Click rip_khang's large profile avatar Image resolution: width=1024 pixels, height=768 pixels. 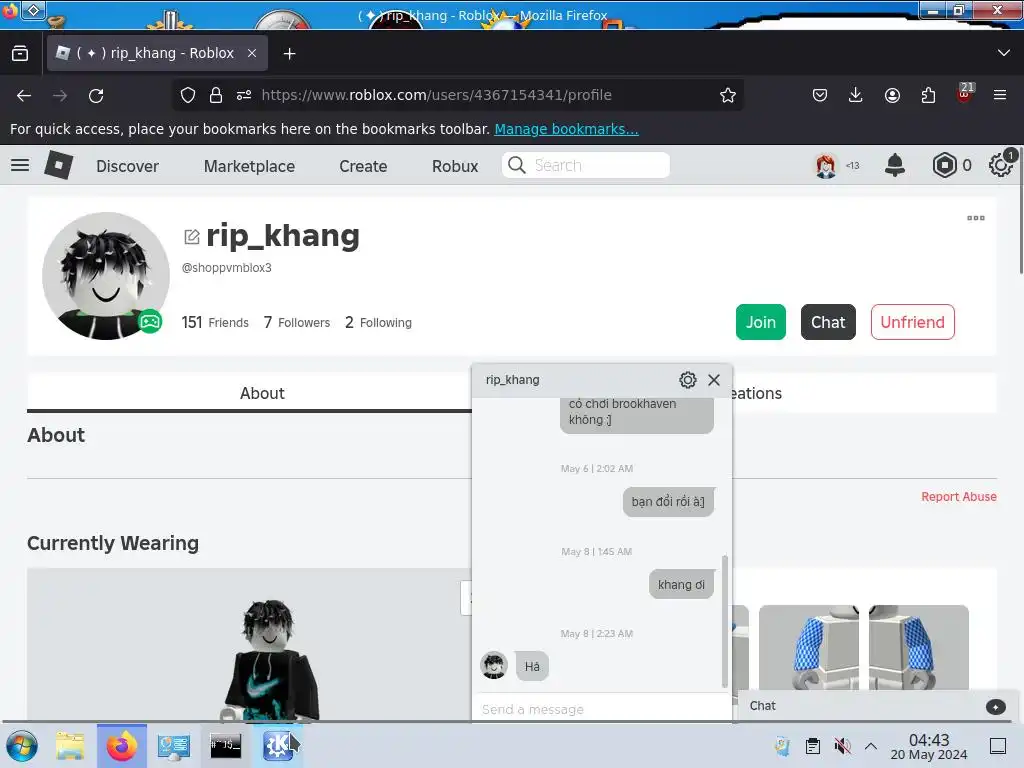tap(106, 276)
